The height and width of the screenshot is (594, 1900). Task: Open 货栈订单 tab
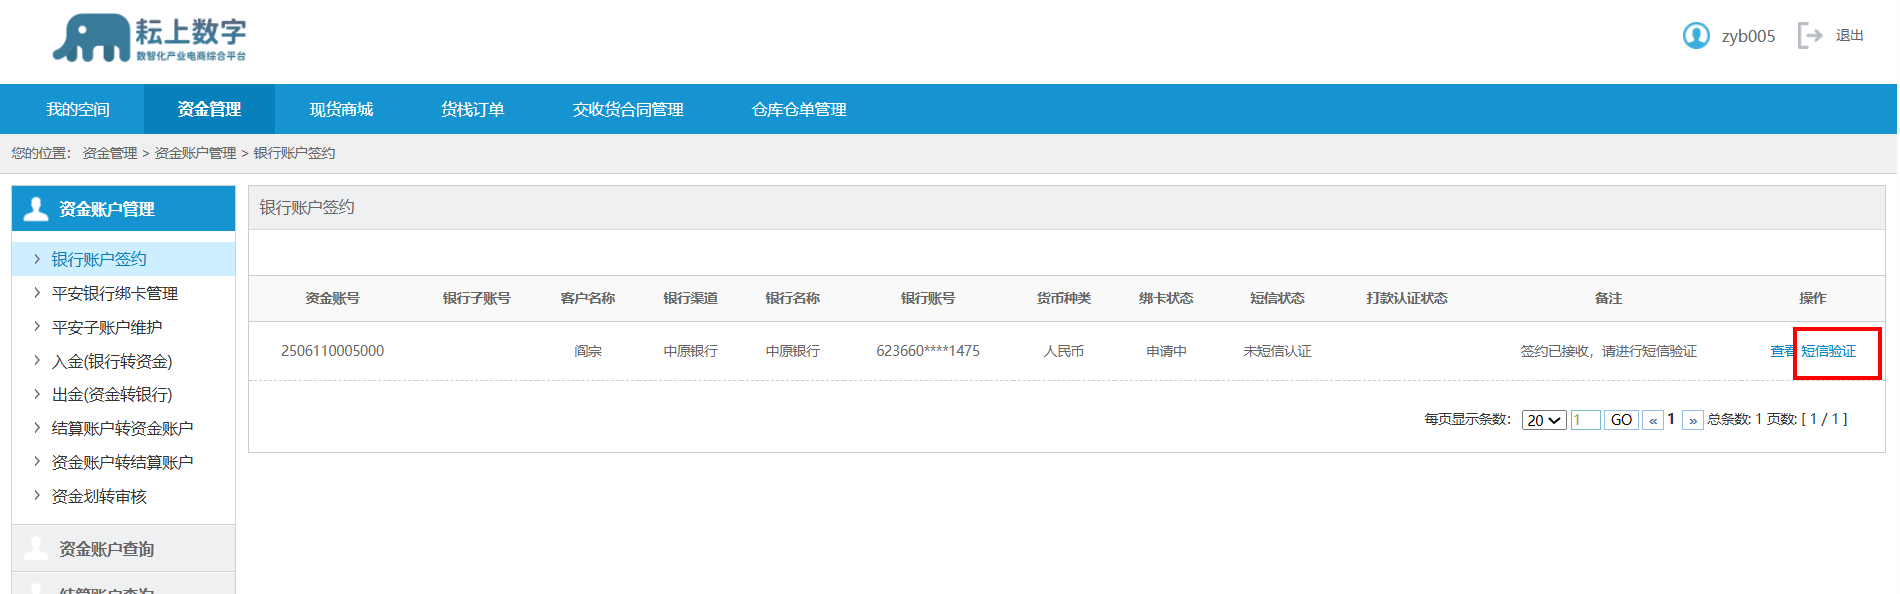[473, 109]
